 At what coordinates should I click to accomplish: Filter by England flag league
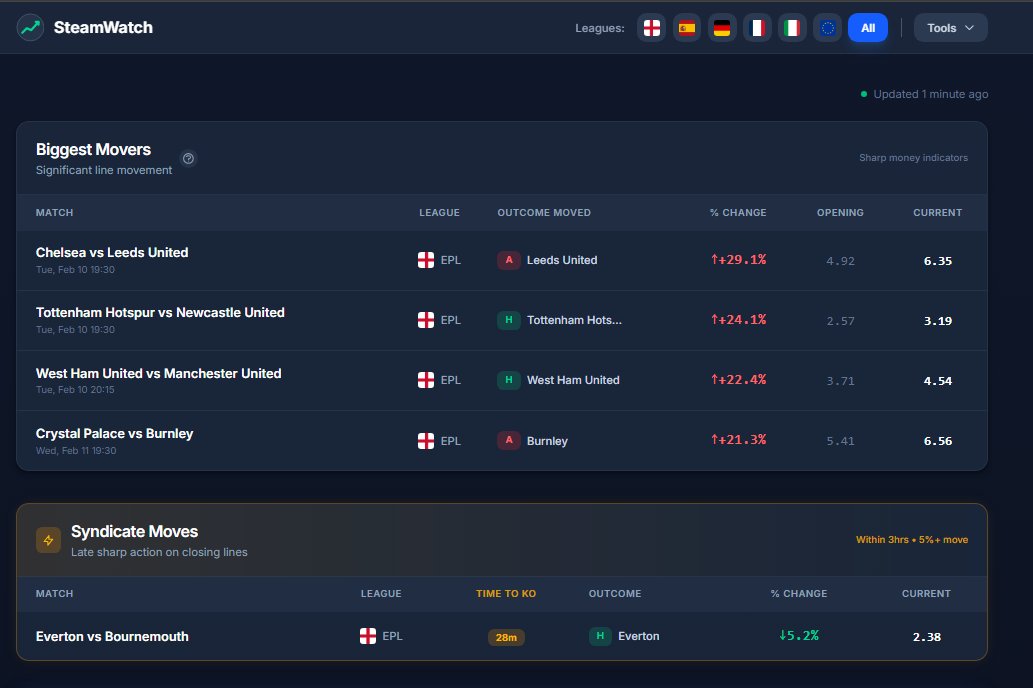(652, 28)
